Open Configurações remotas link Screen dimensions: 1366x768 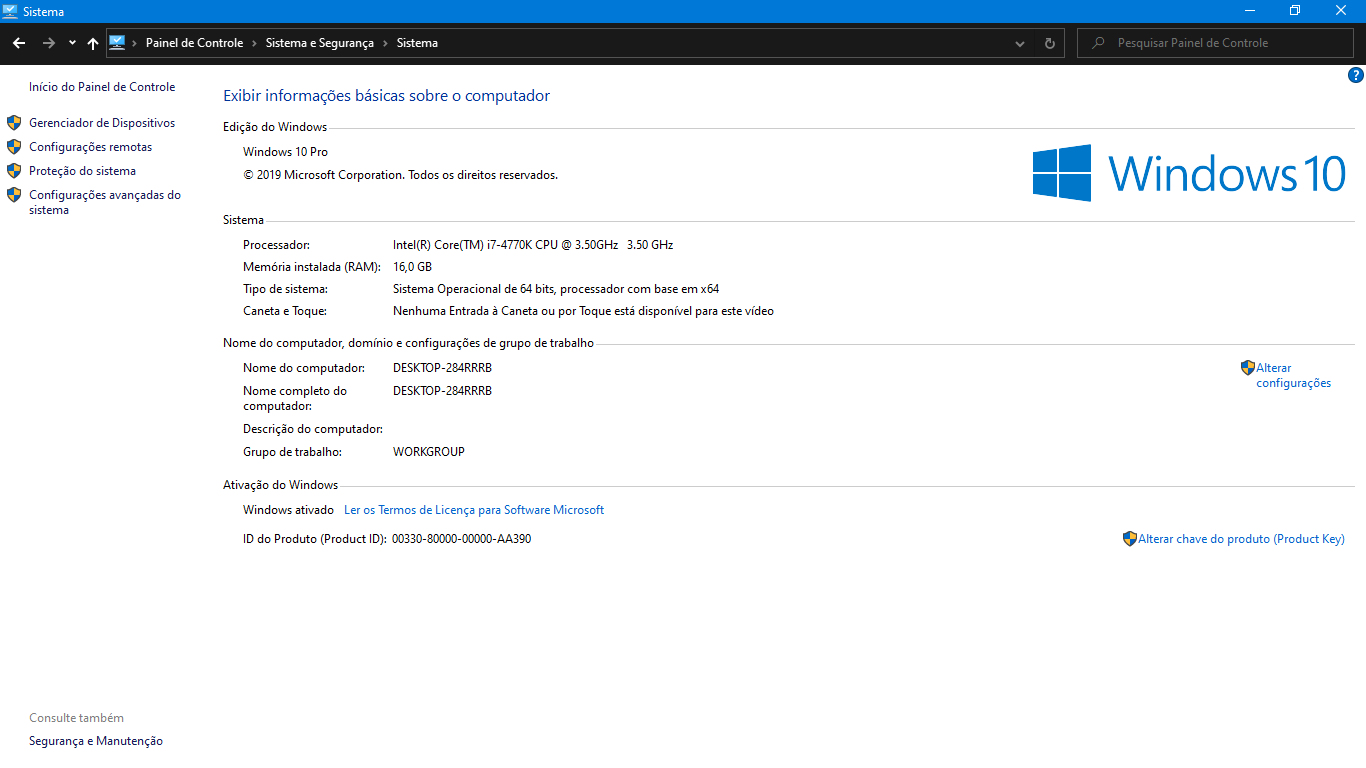click(91, 147)
